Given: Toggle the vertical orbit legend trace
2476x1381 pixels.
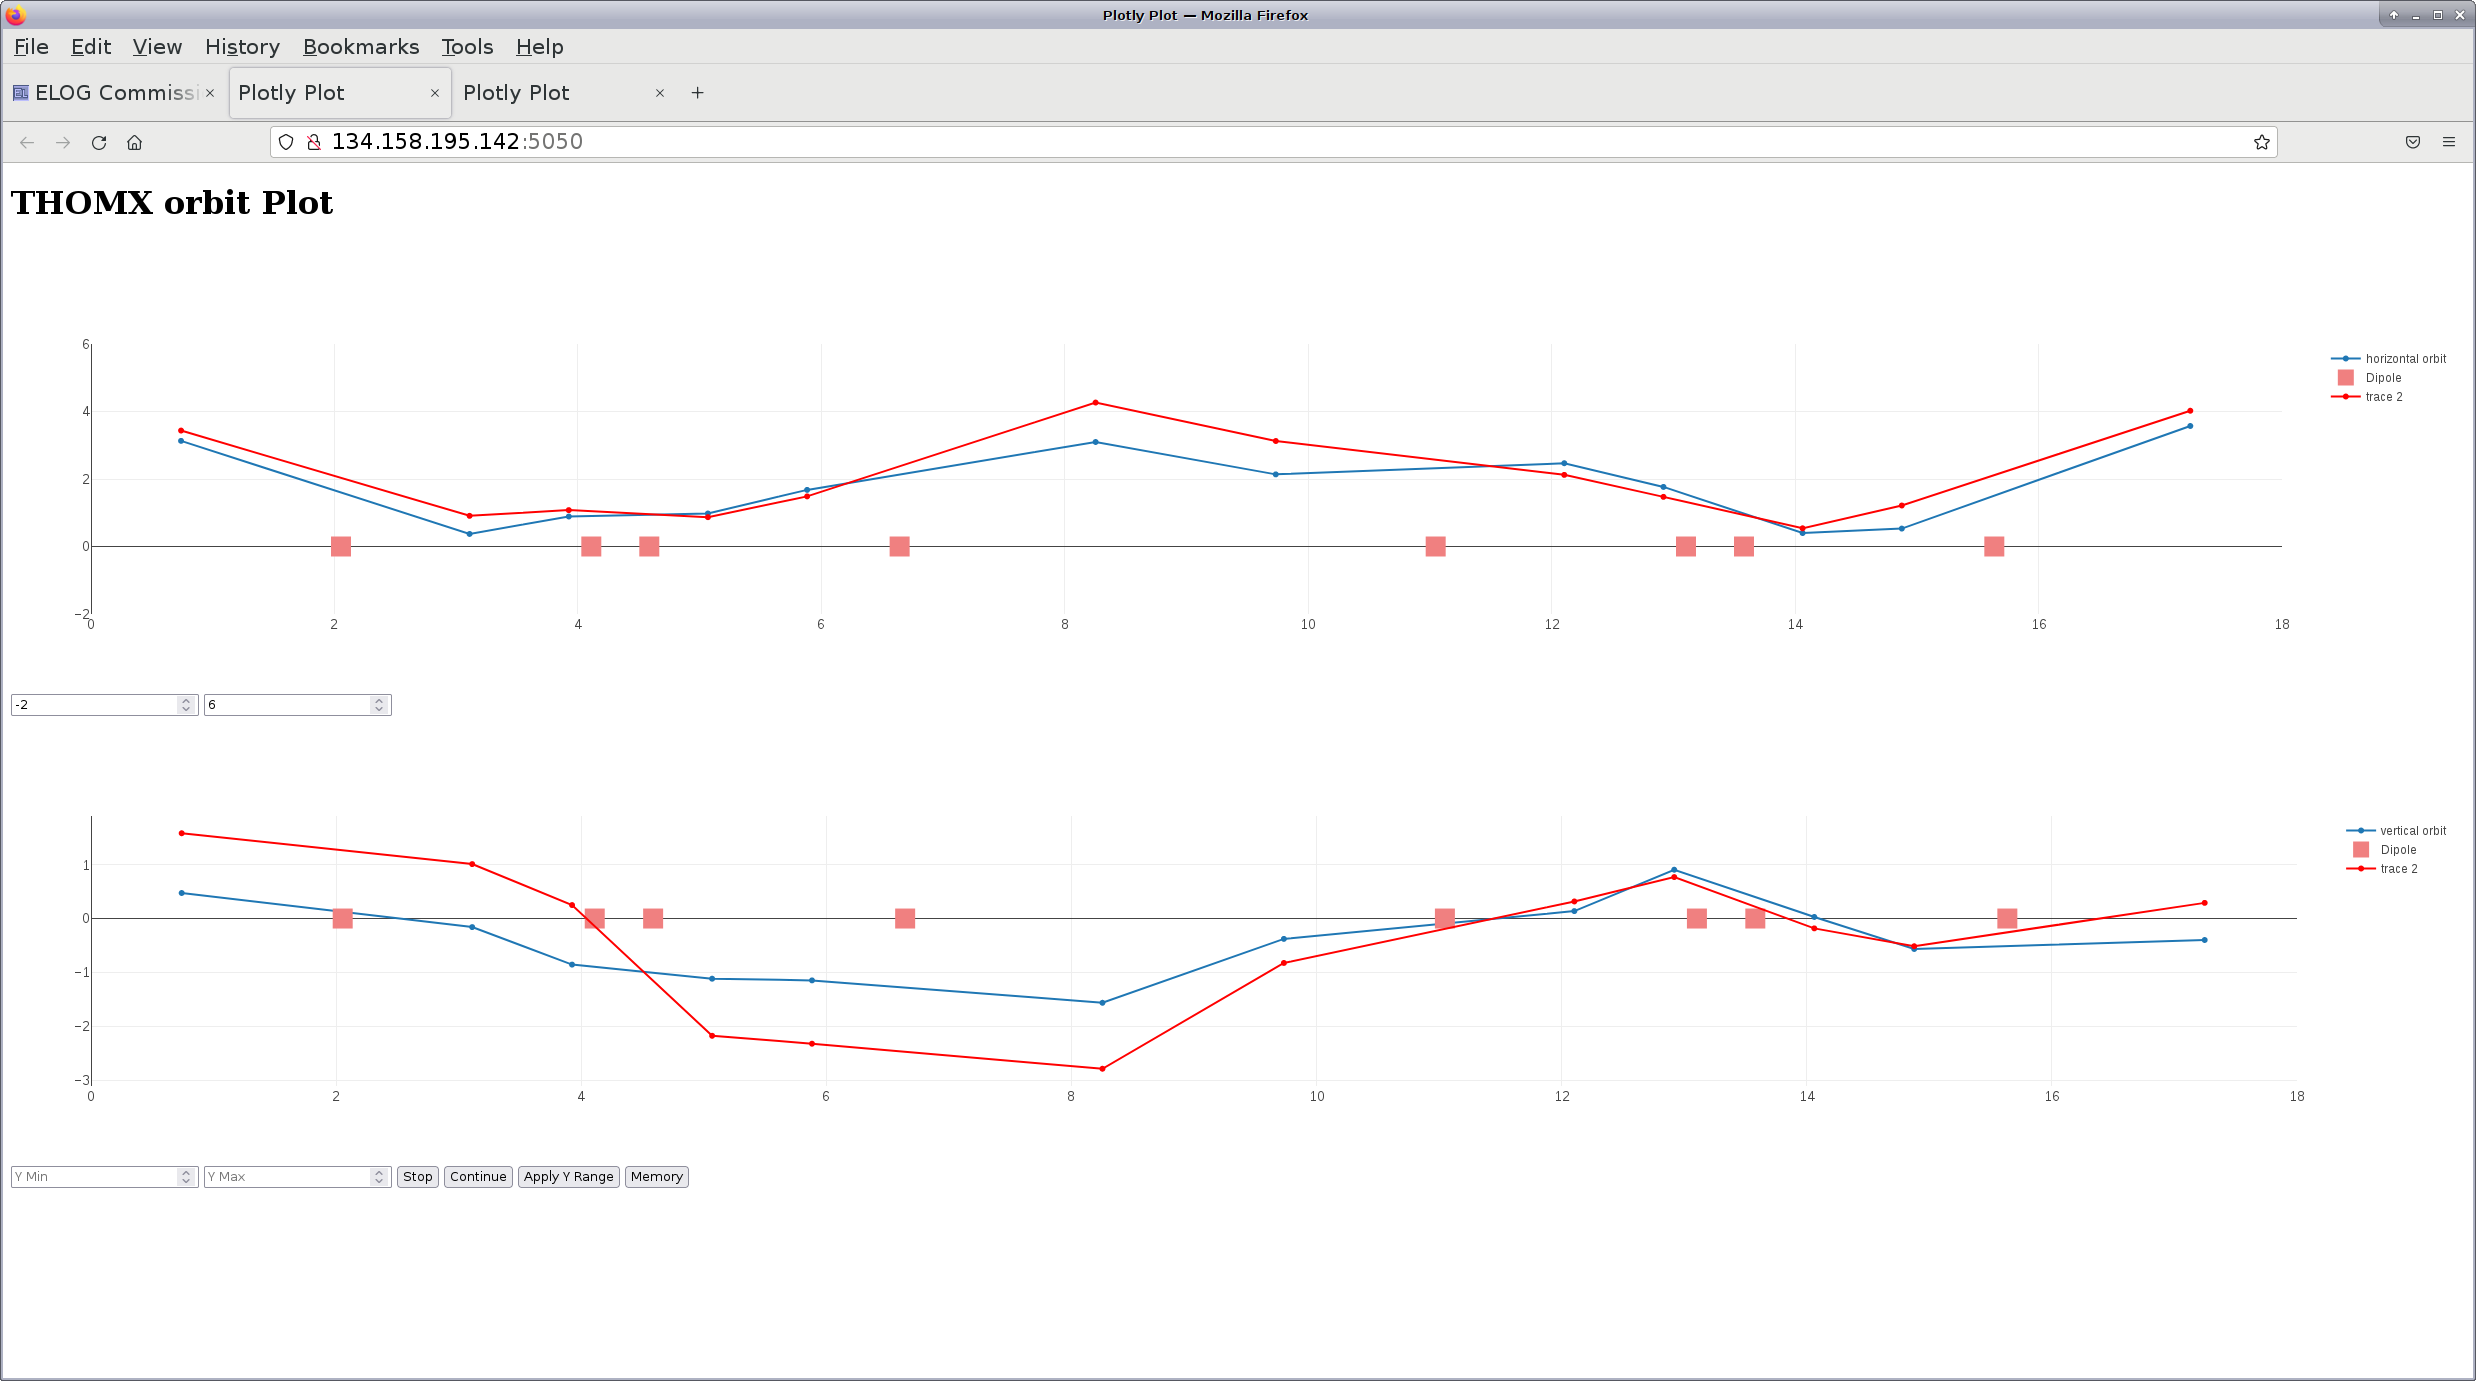Looking at the screenshot, I should point(2411,831).
